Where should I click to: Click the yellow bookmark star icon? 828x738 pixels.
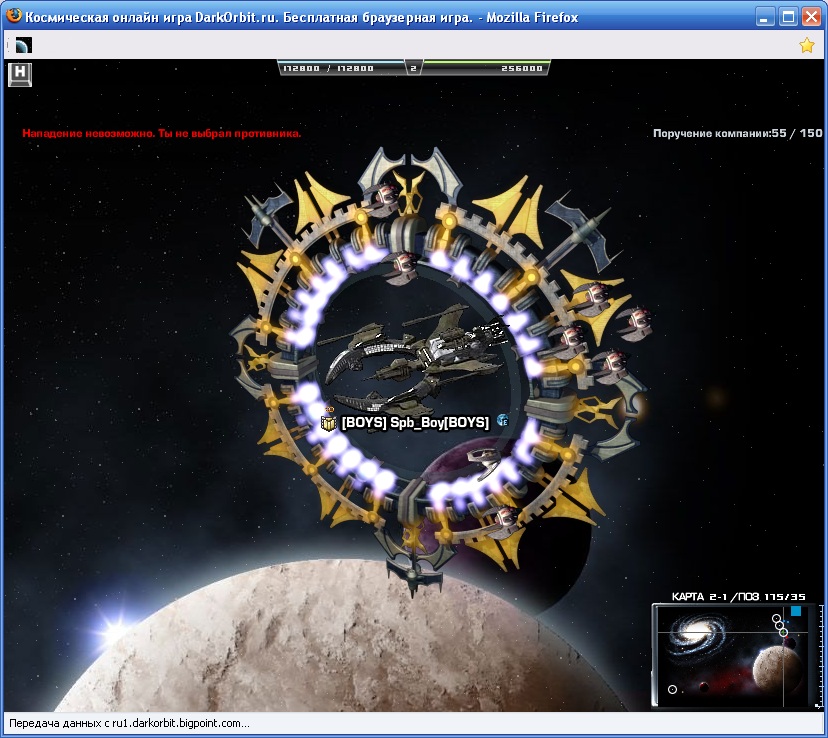tap(806, 45)
